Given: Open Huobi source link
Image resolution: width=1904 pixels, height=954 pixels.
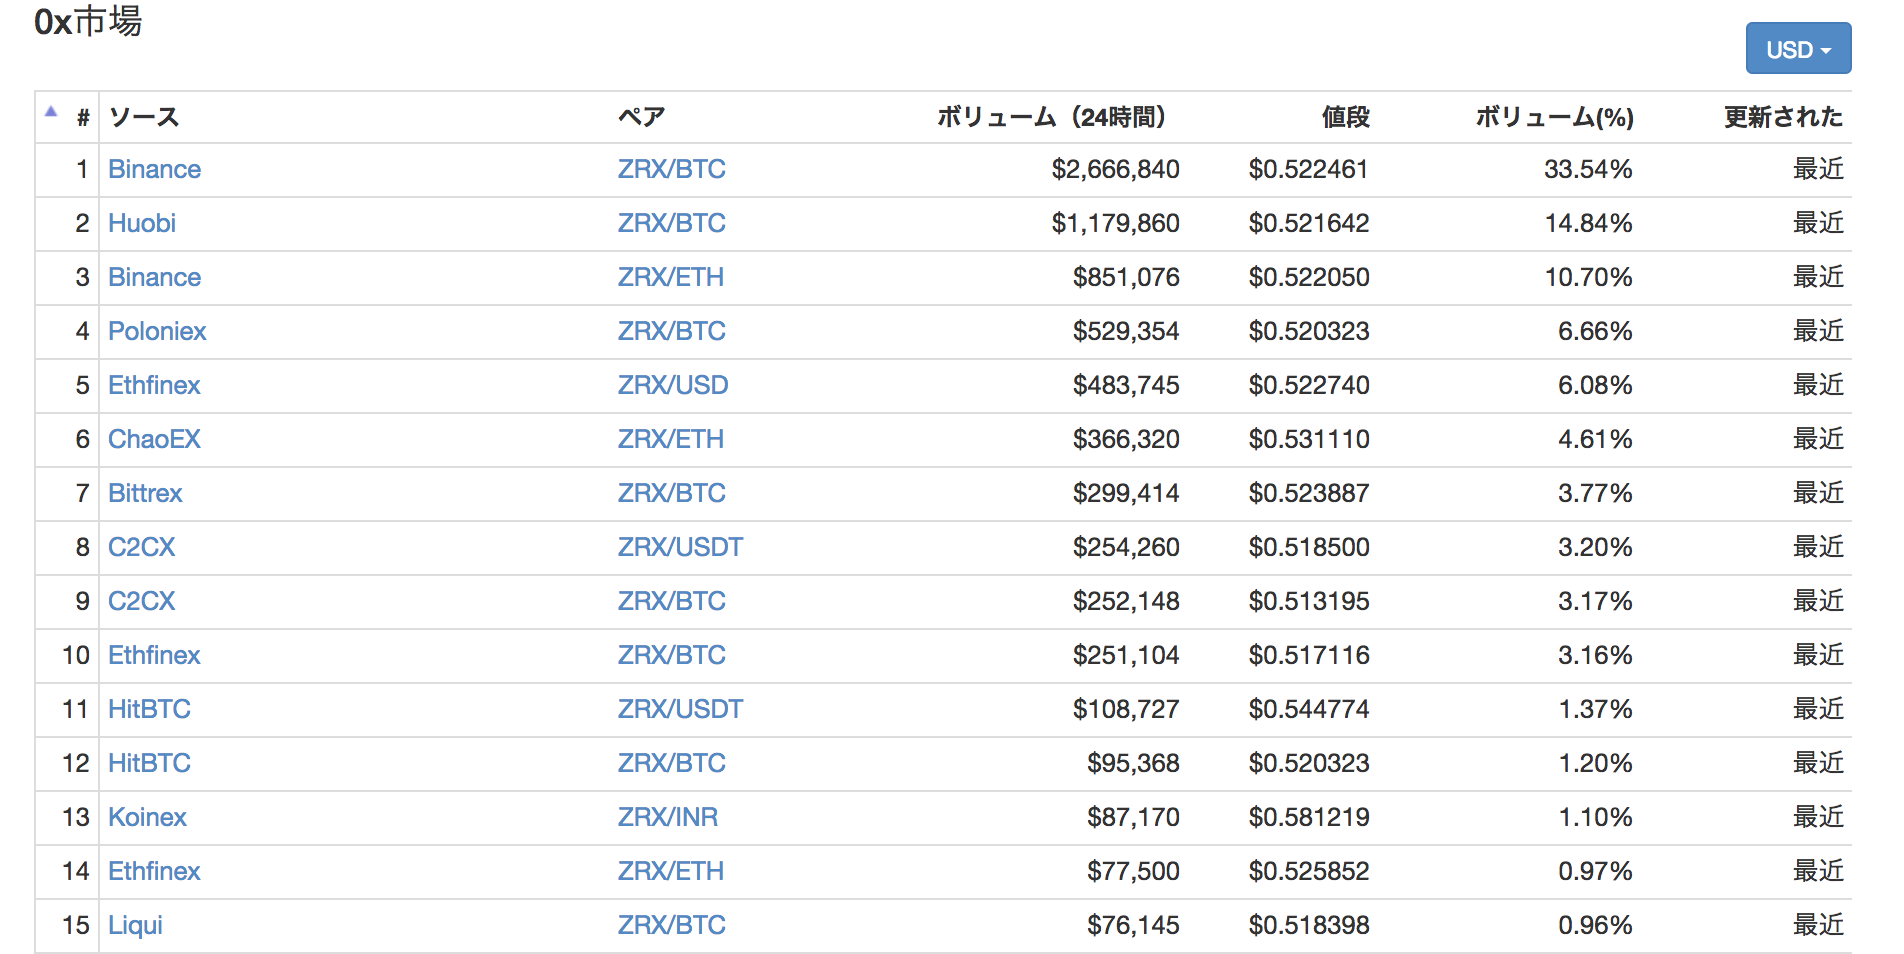Looking at the screenshot, I should click(x=142, y=223).
